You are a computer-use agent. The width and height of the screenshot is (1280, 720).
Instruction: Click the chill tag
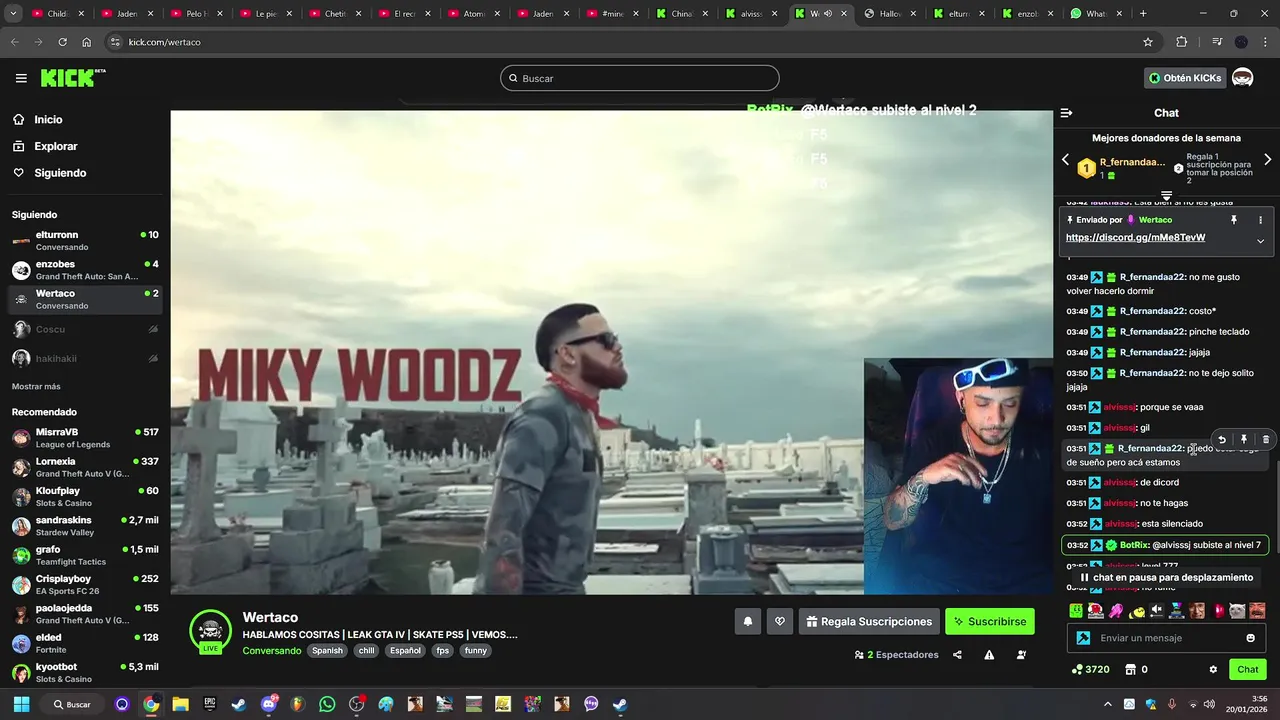click(366, 650)
